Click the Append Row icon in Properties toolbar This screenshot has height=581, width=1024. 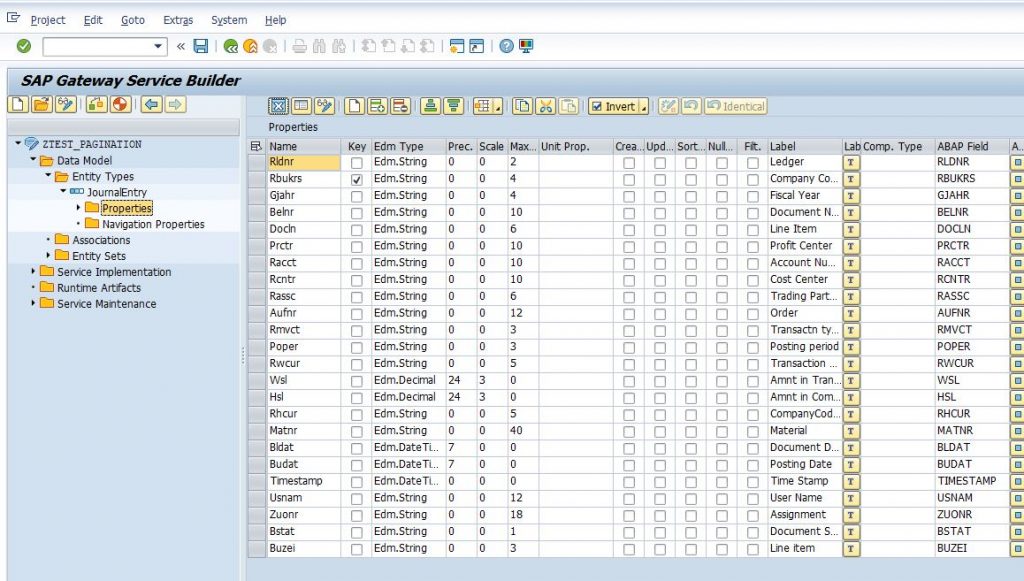[355, 106]
